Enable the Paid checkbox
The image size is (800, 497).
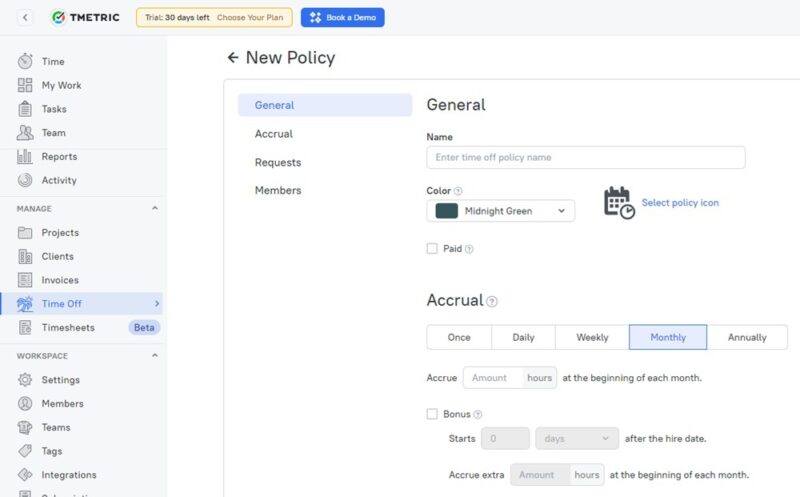click(432, 249)
